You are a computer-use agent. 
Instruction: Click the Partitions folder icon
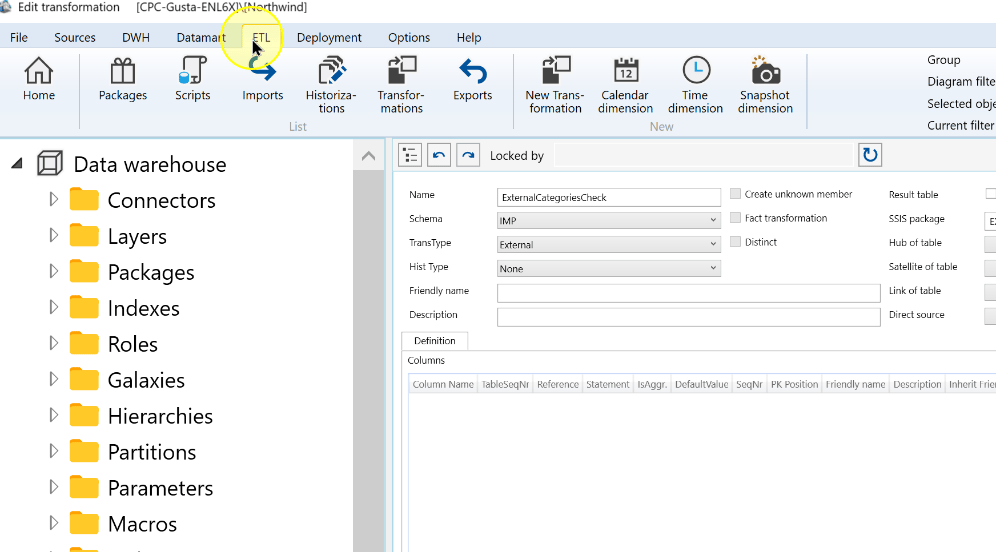[84, 452]
